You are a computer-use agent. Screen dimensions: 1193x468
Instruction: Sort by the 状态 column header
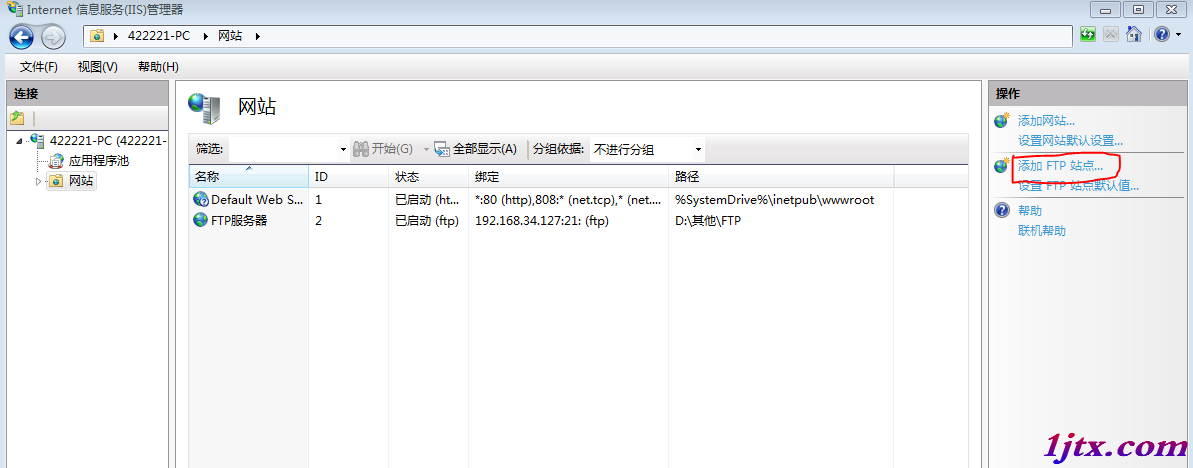pos(428,177)
